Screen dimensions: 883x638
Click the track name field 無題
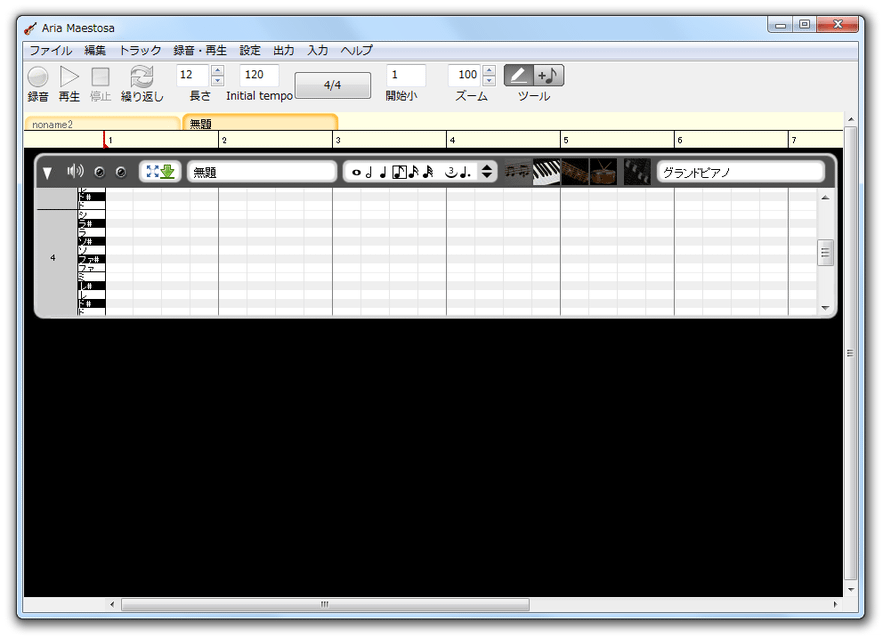pos(261,172)
